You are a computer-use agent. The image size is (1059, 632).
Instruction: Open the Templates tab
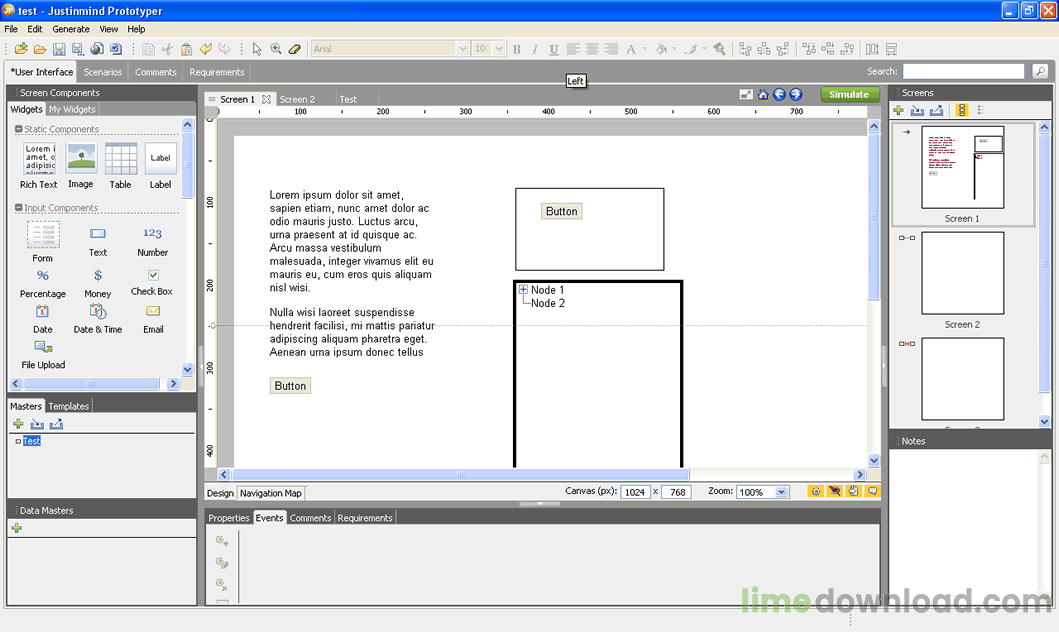68,406
